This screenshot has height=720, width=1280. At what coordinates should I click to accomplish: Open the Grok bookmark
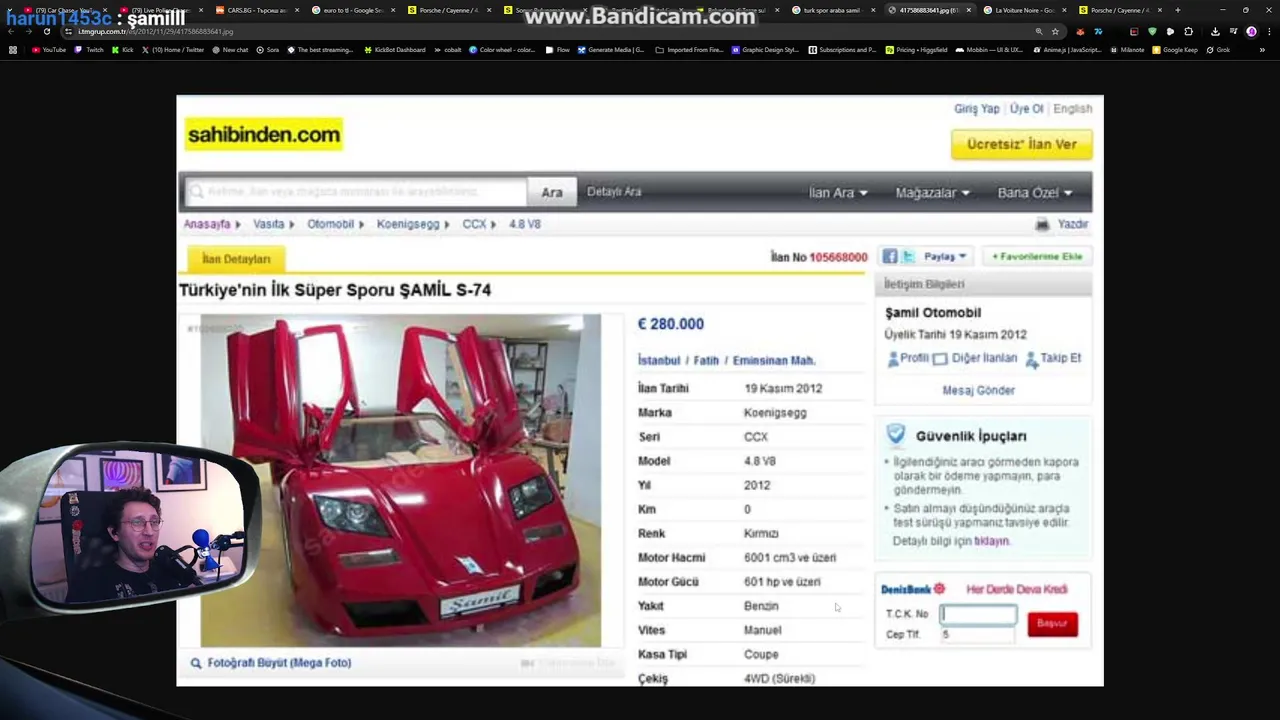(1217, 50)
